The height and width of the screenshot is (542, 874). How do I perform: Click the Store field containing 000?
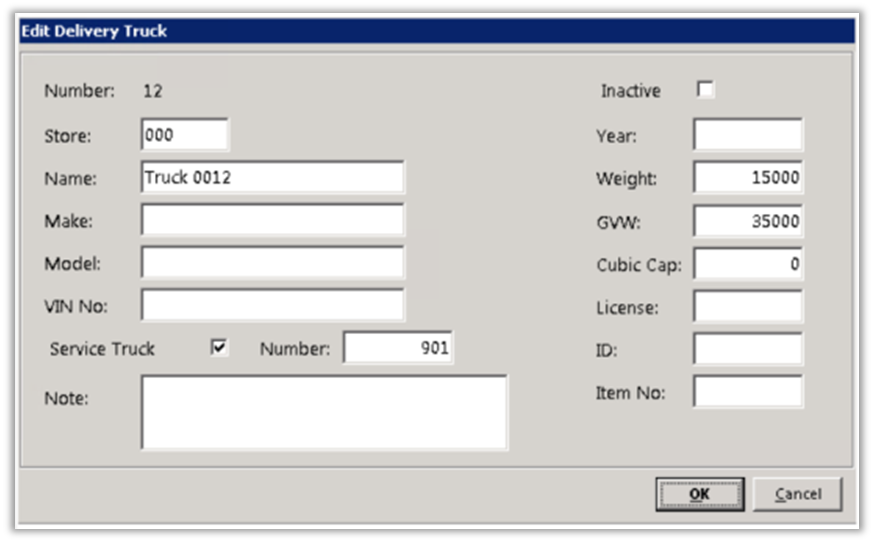pyautogui.click(x=185, y=135)
